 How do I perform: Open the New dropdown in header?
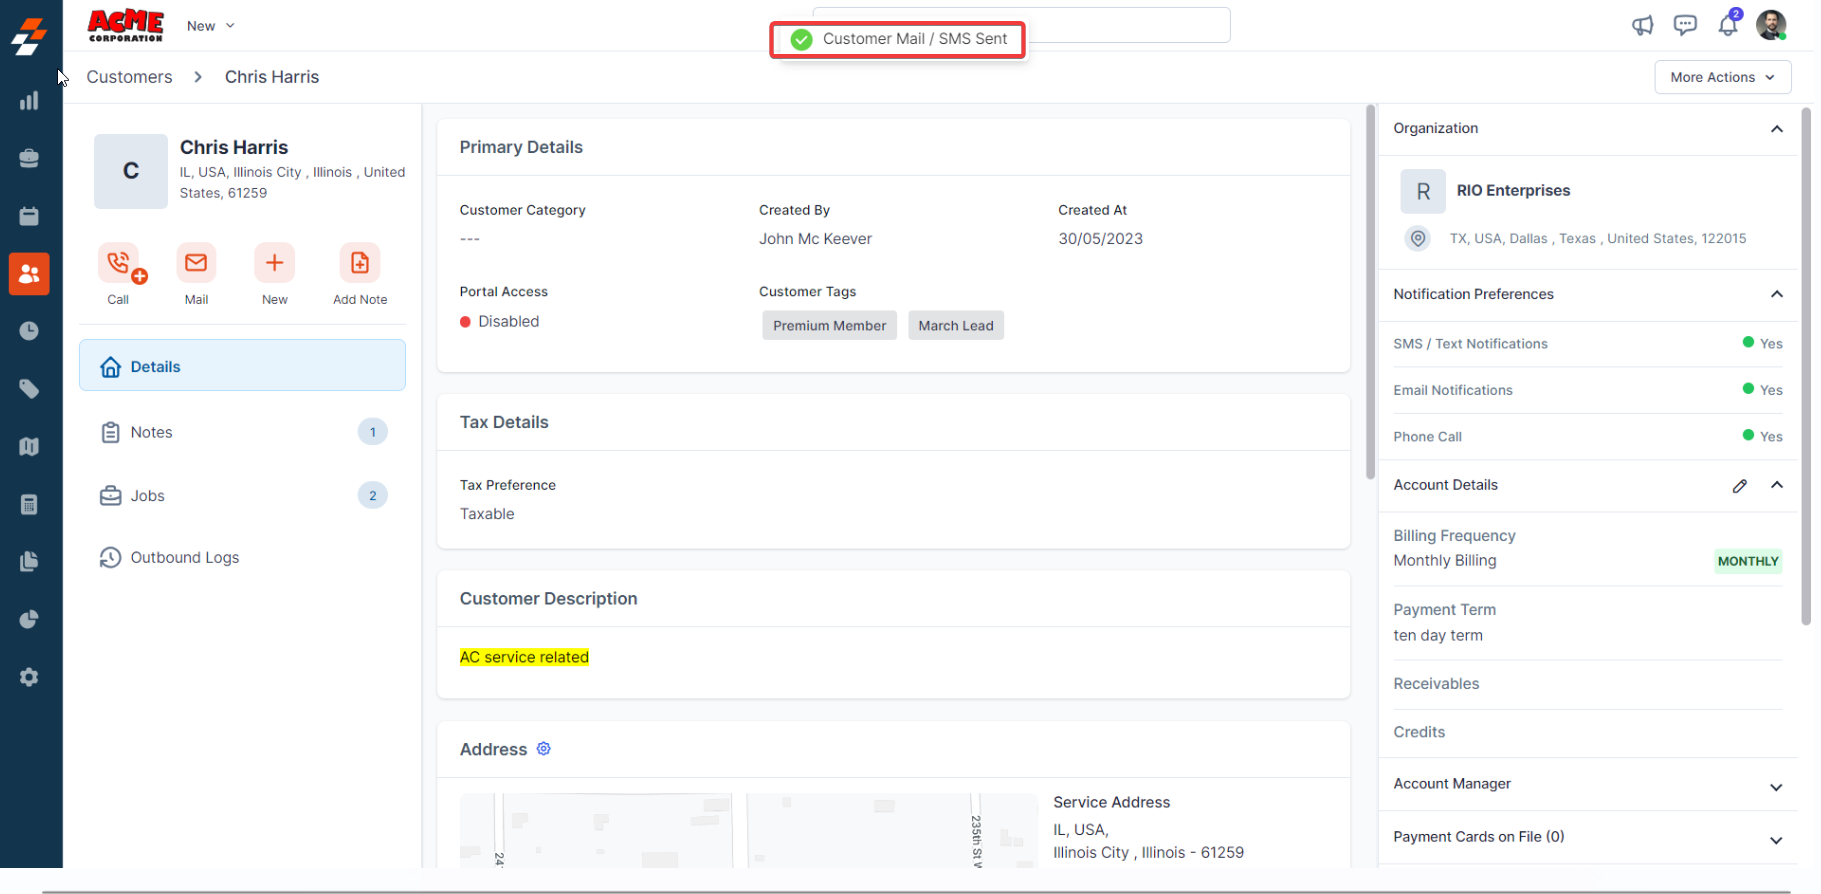(210, 26)
